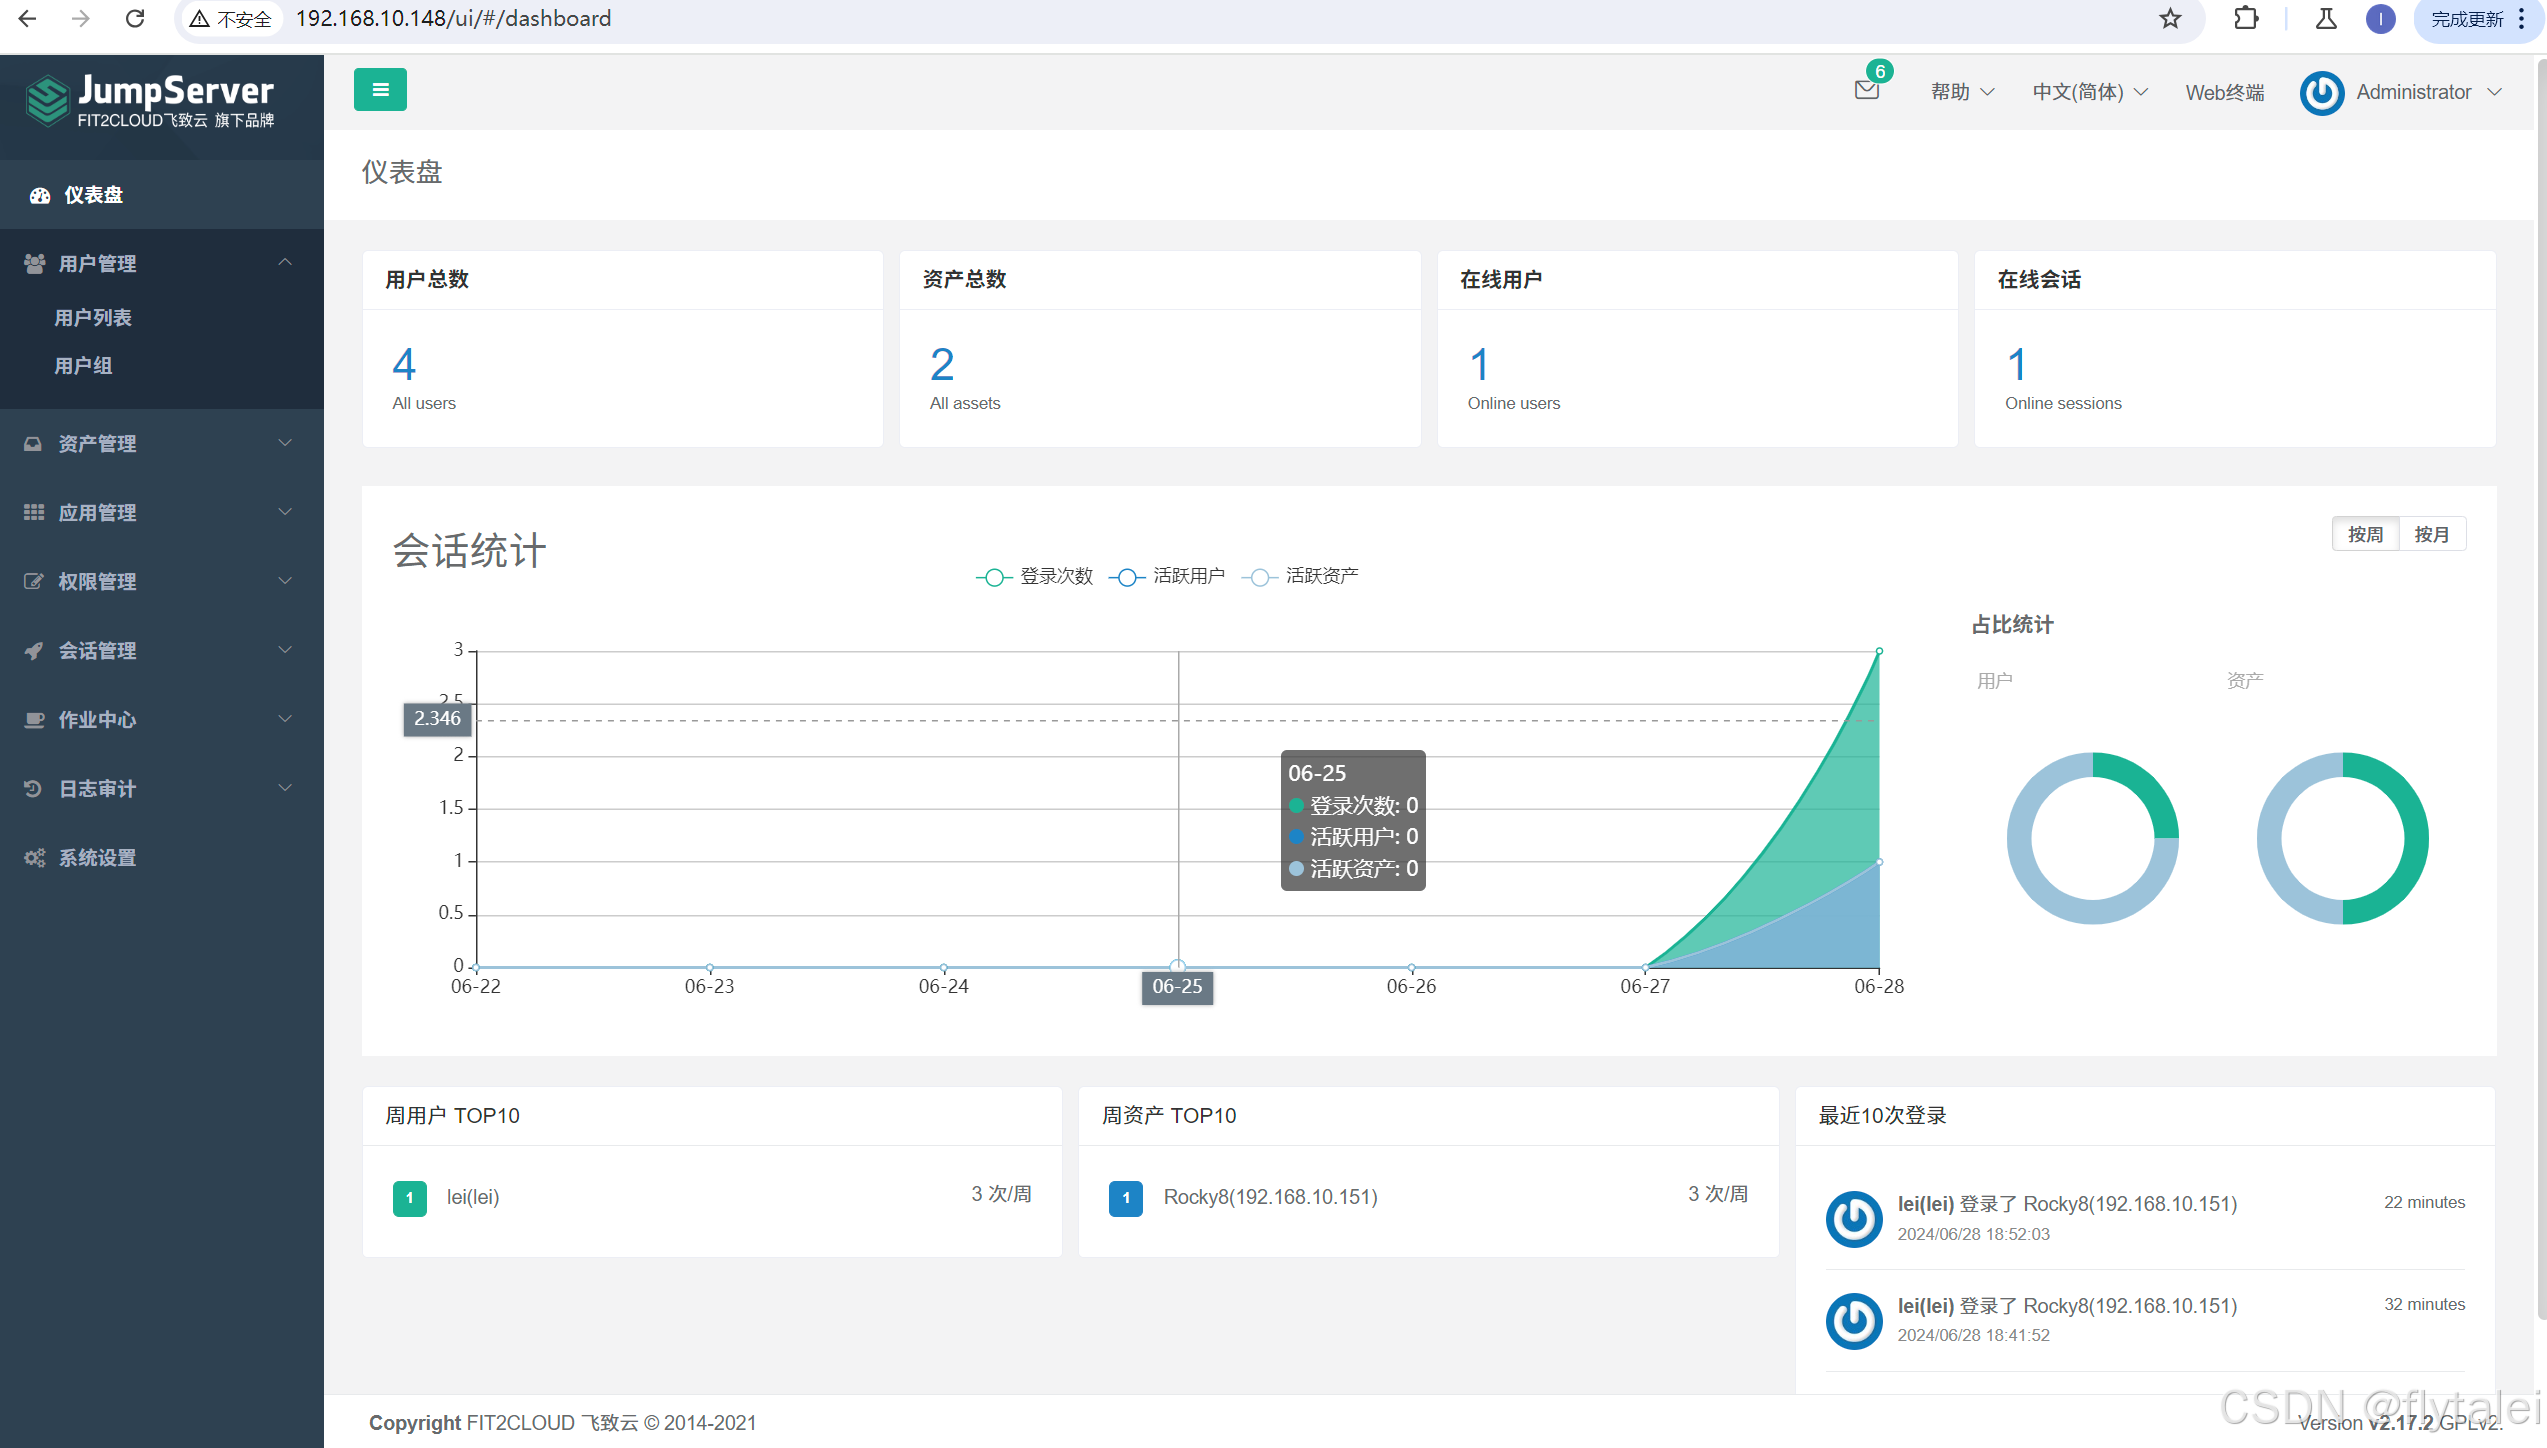The width and height of the screenshot is (2547, 1448).
Task: Open the browser extensions puzzle icon
Action: click(2246, 19)
